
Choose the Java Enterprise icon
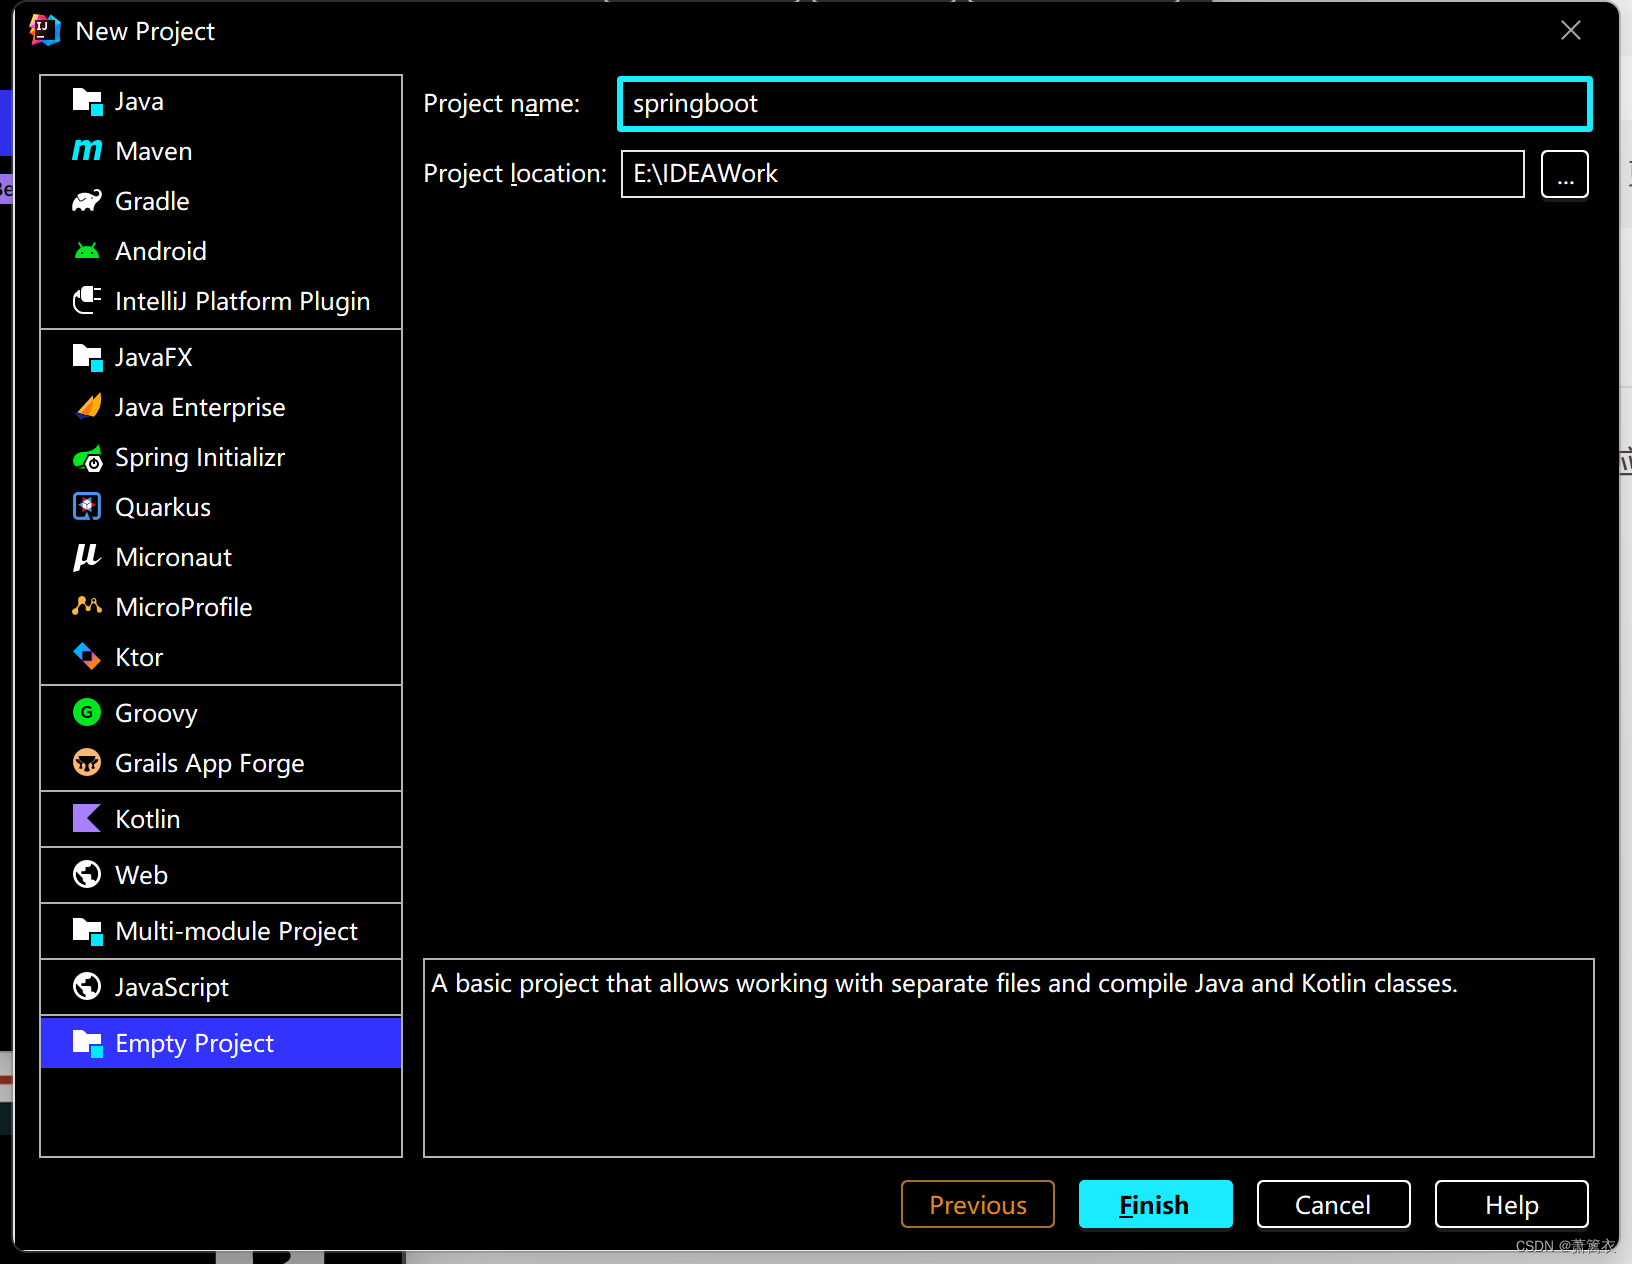87,407
